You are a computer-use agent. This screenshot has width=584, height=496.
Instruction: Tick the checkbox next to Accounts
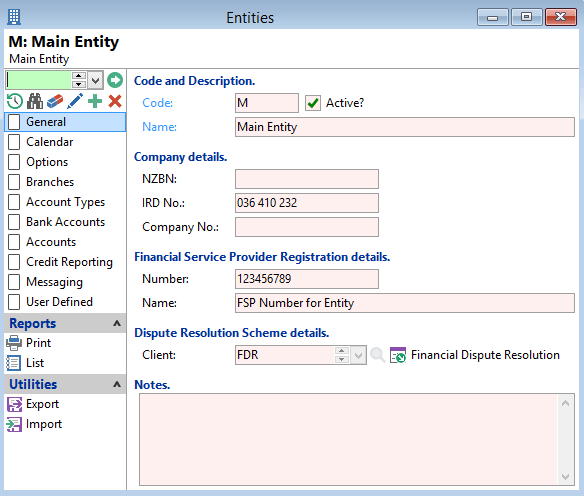click(14, 242)
